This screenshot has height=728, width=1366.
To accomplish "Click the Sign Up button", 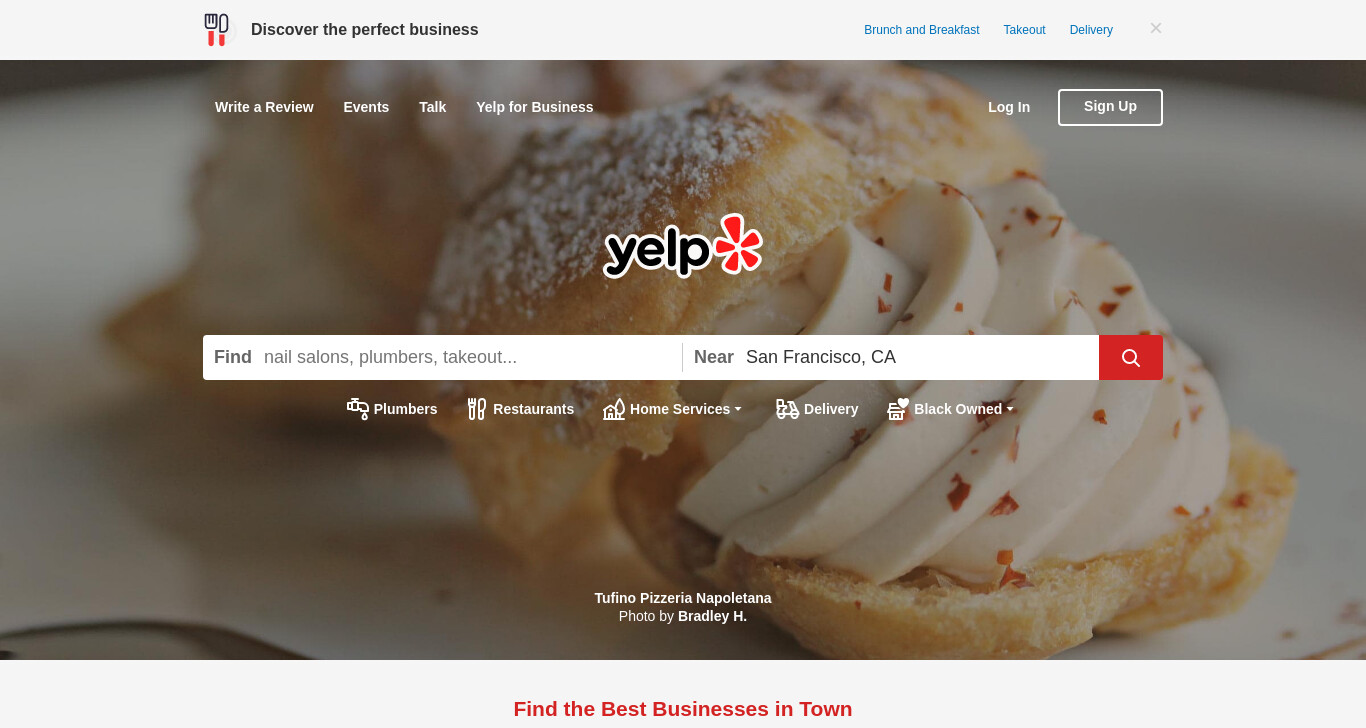I will click(x=1110, y=107).
